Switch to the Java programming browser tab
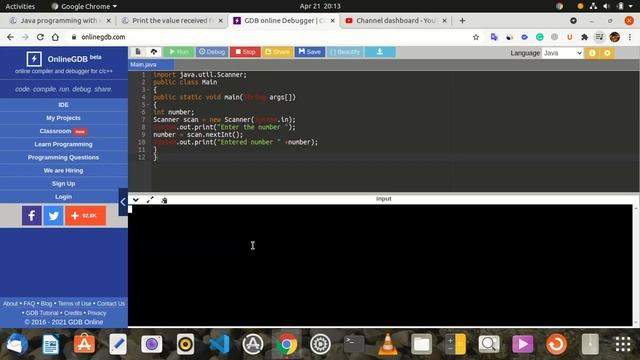640x360 pixels. (59, 20)
